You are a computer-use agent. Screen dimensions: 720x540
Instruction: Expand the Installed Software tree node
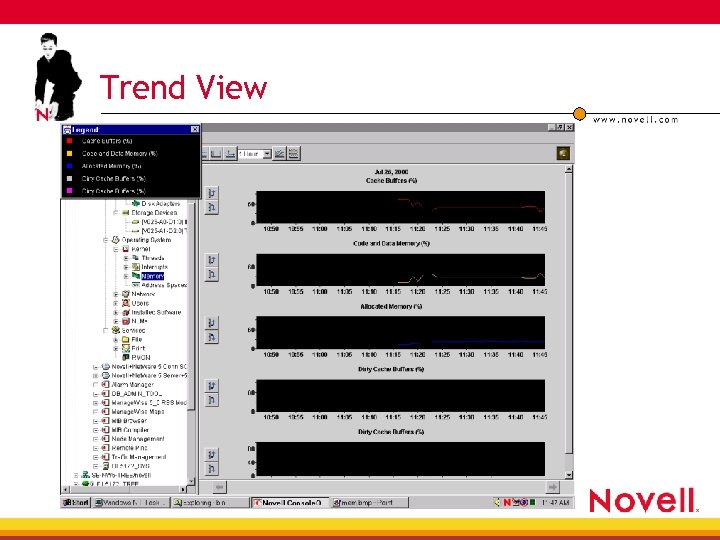pos(116,312)
